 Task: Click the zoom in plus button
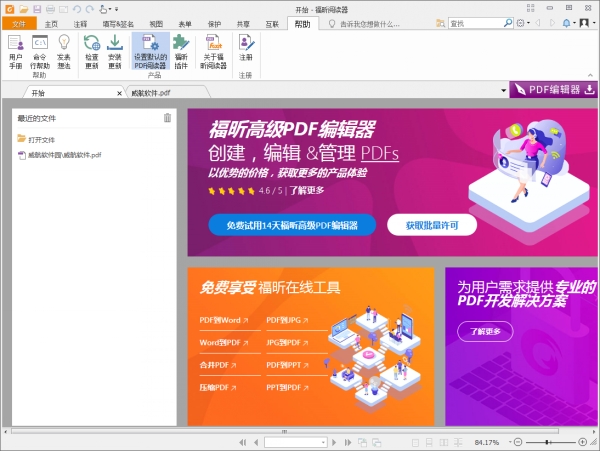(582, 442)
